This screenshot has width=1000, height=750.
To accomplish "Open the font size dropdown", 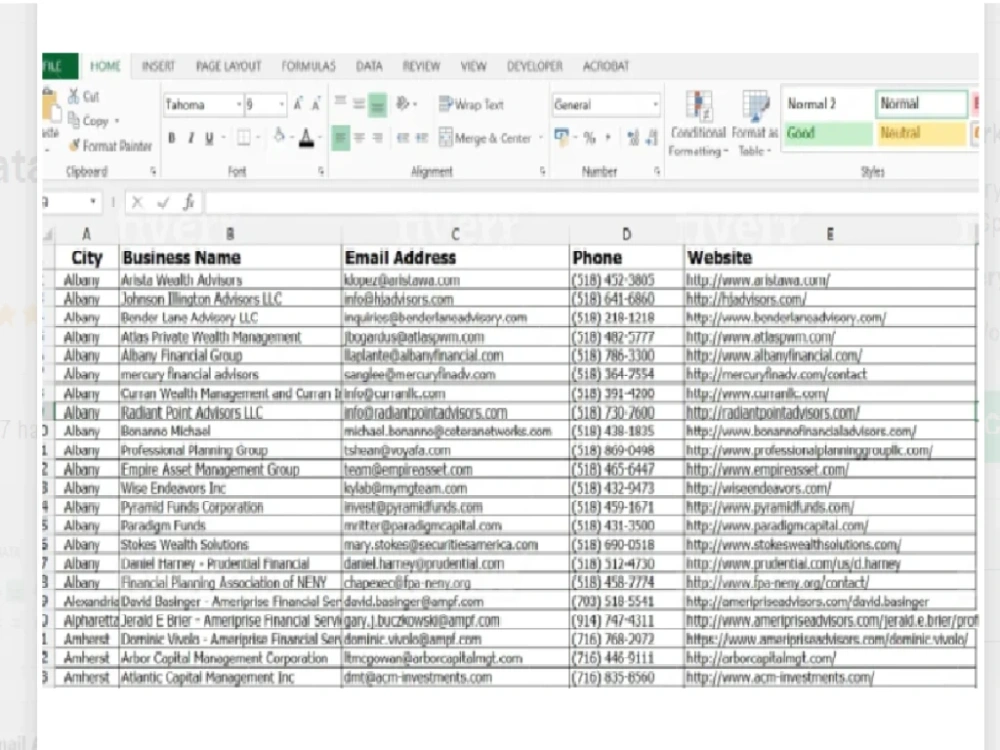I will click(x=281, y=104).
